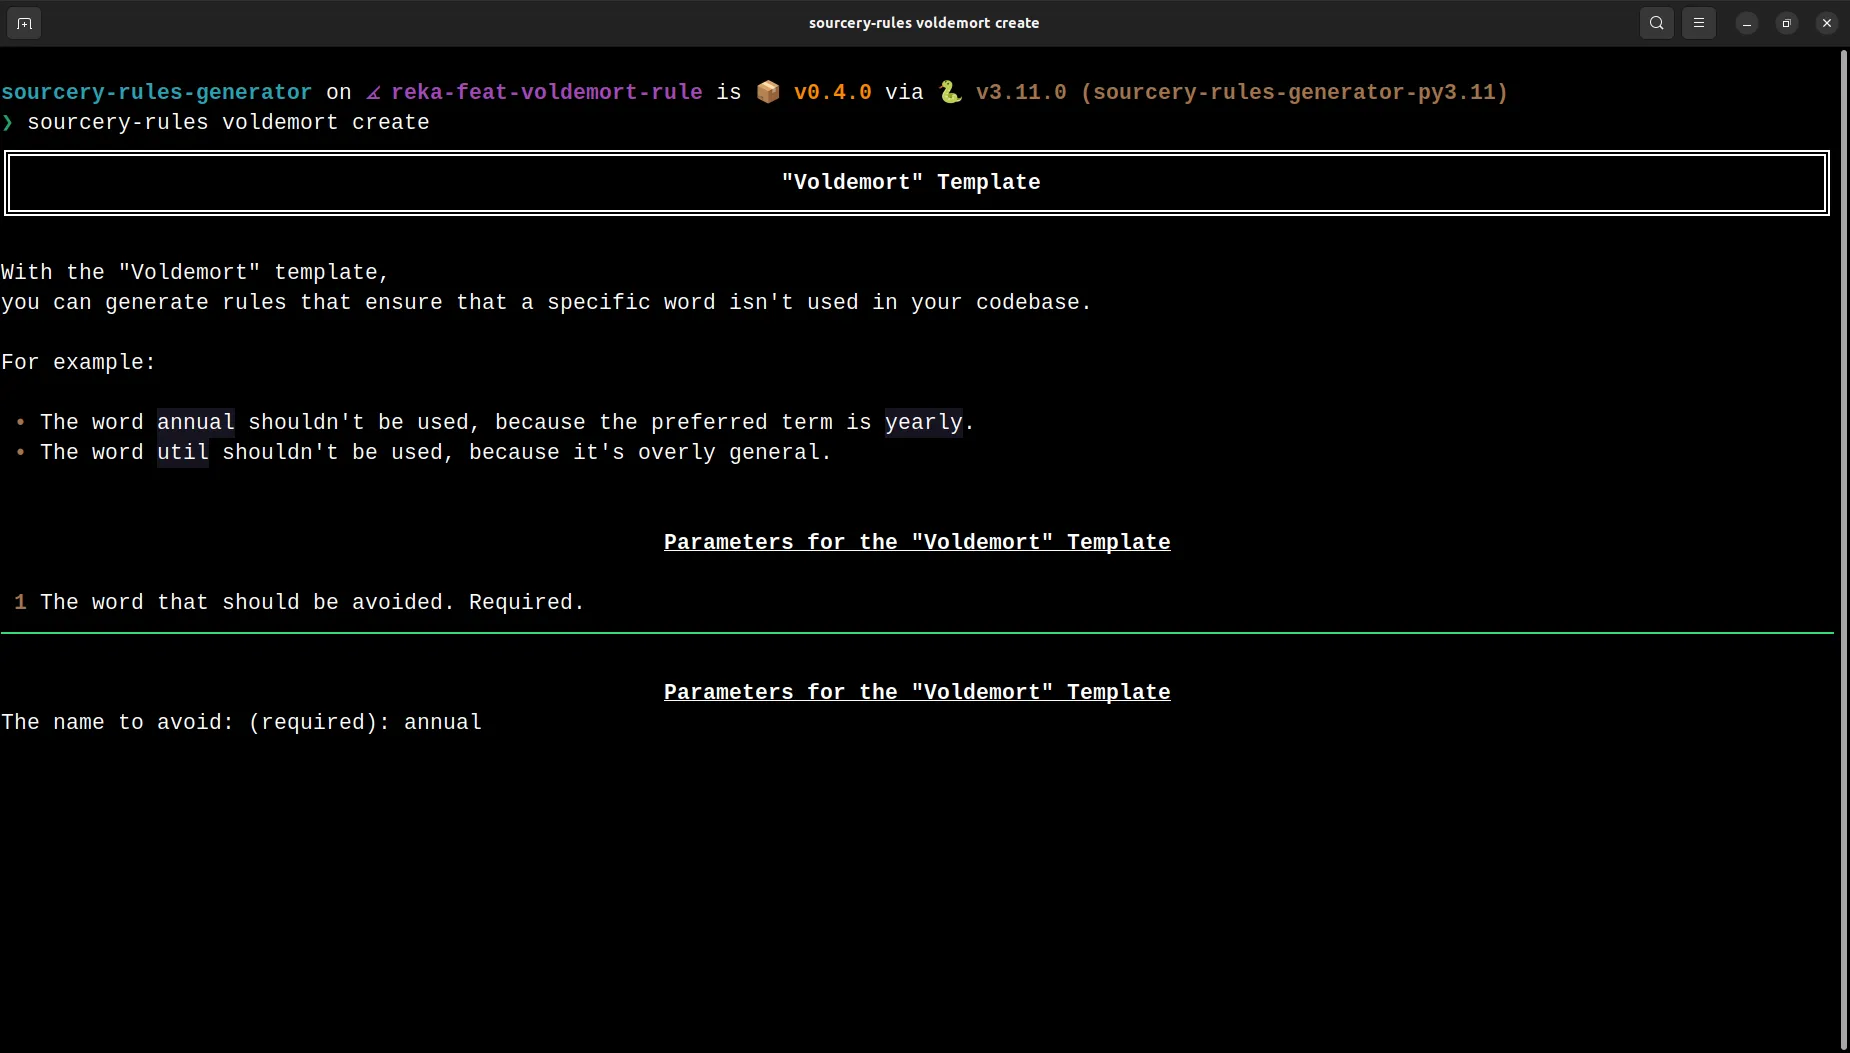Click the Voldemort Template boxed title

(911, 181)
